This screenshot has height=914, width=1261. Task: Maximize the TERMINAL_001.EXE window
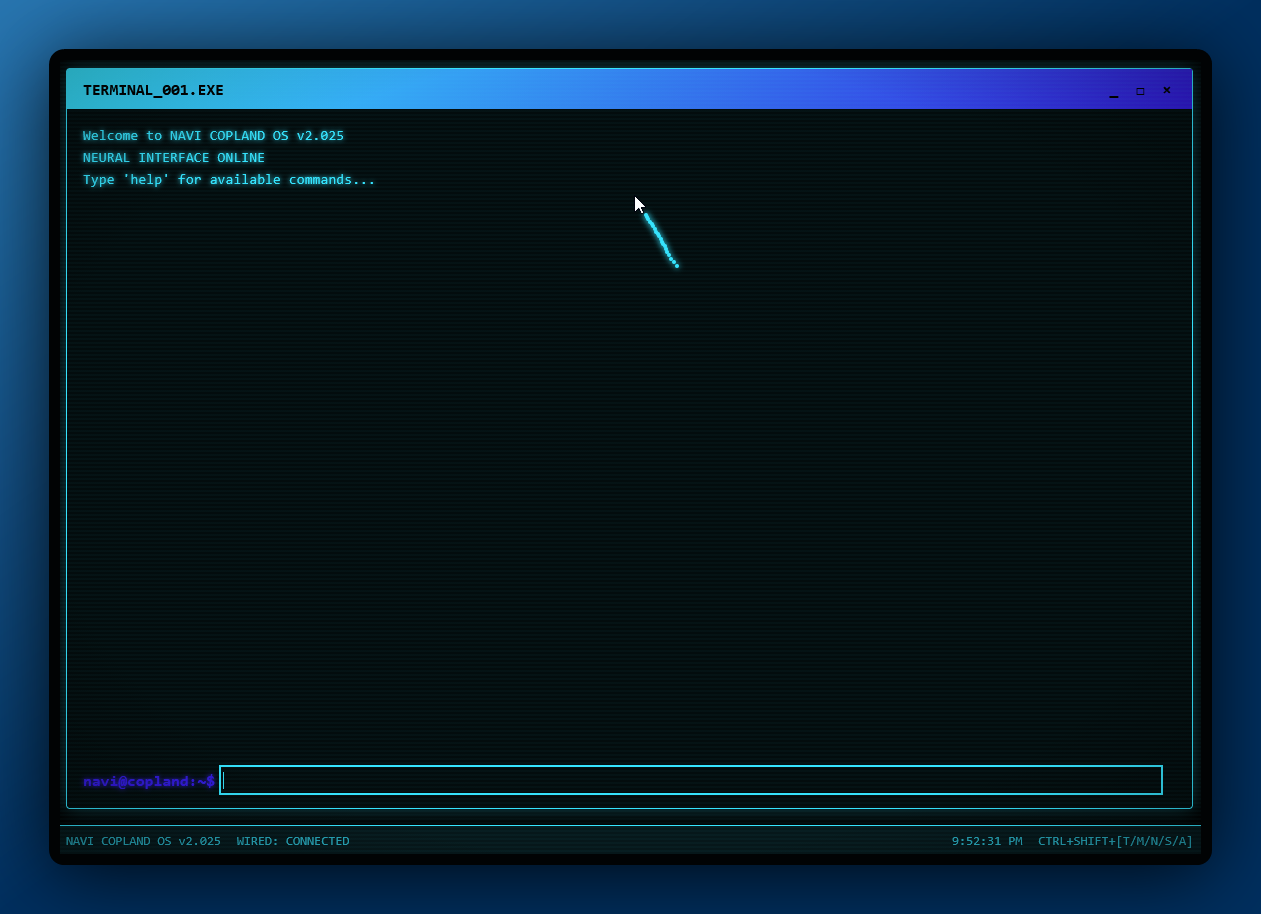(x=1140, y=91)
